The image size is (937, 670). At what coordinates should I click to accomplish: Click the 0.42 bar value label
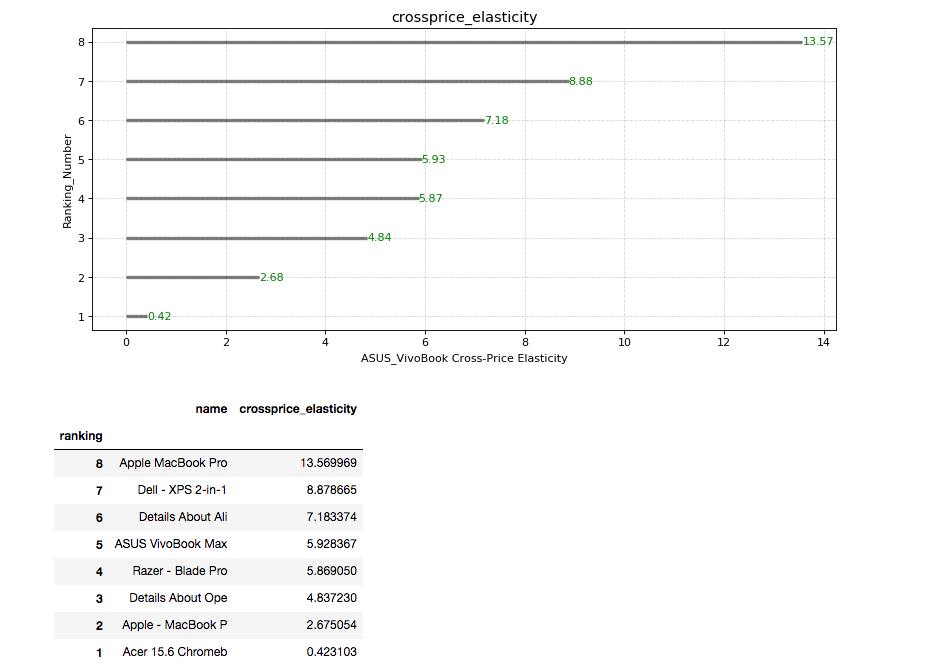[x=160, y=316]
